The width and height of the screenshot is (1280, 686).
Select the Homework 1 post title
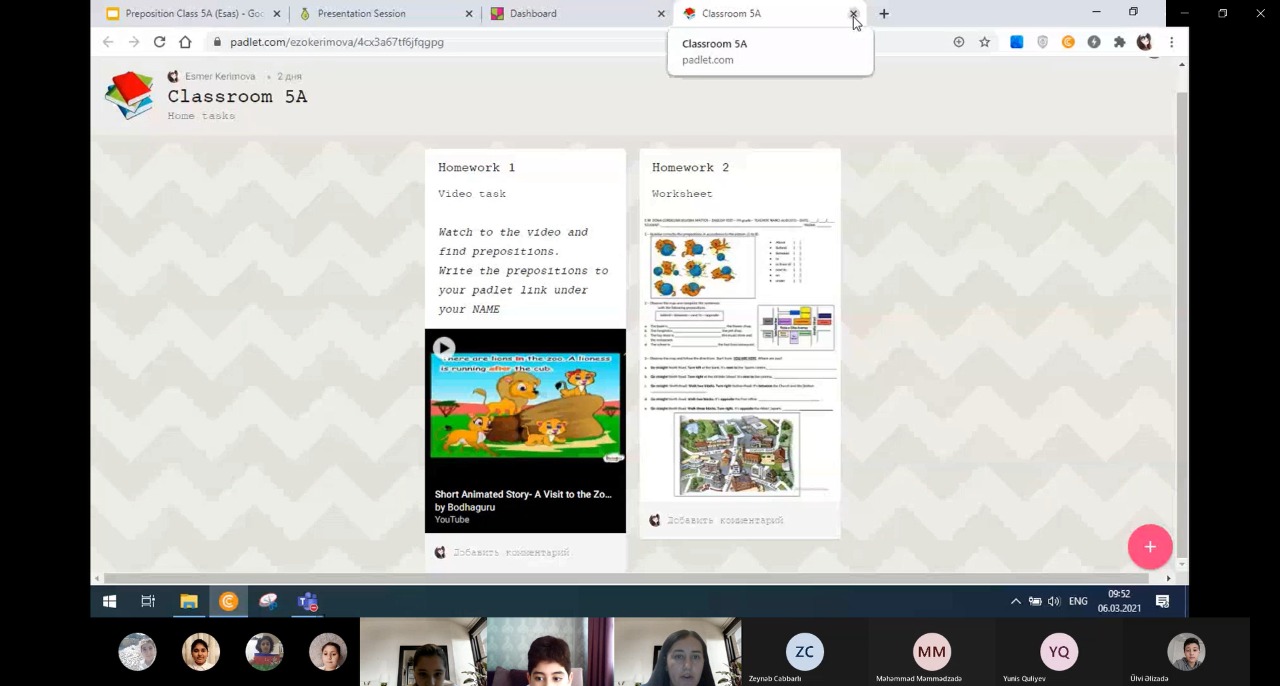pyautogui.click(x=476, y=167)
